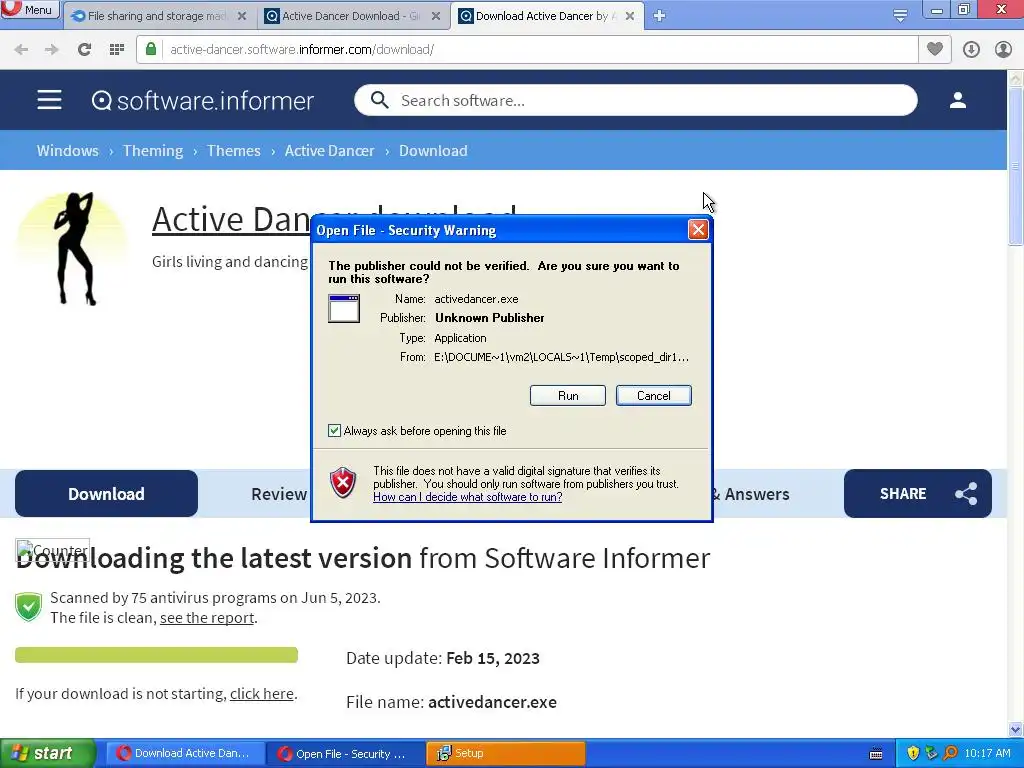Select the Download page tab
The width and height of the screenshot is (1024, 768).
click(106, 494)
